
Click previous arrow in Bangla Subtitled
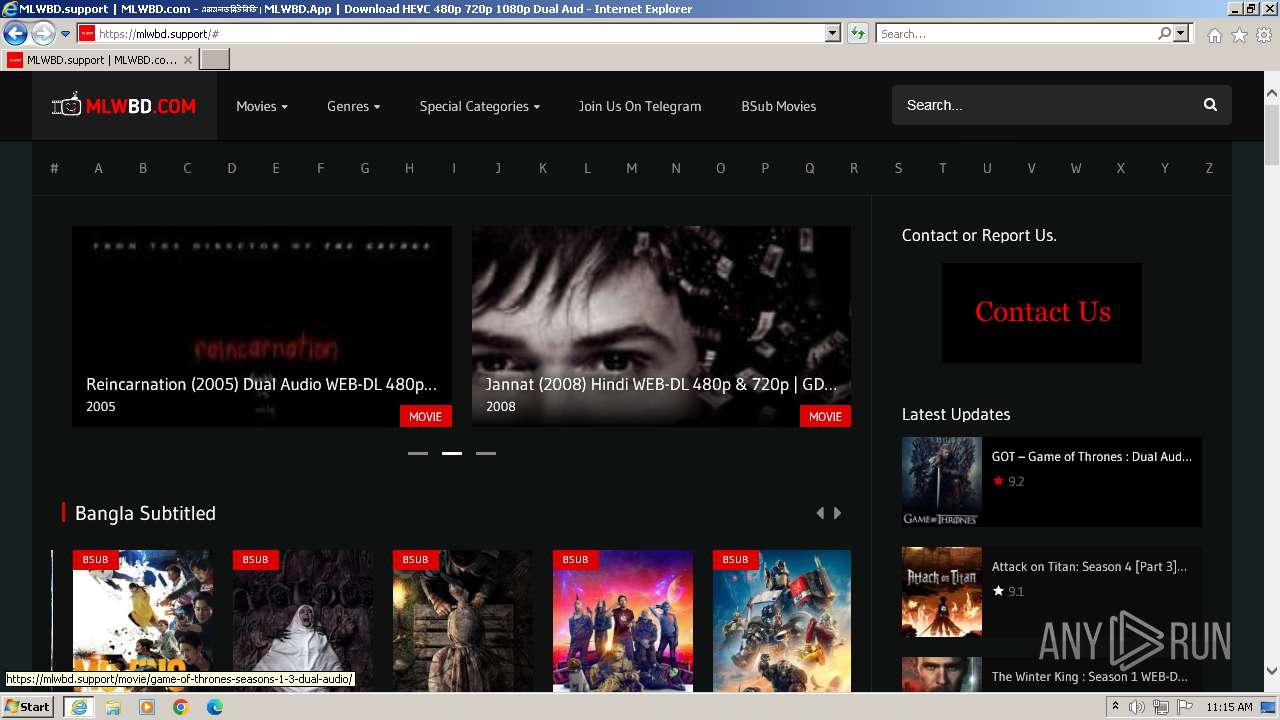(820, 513)
